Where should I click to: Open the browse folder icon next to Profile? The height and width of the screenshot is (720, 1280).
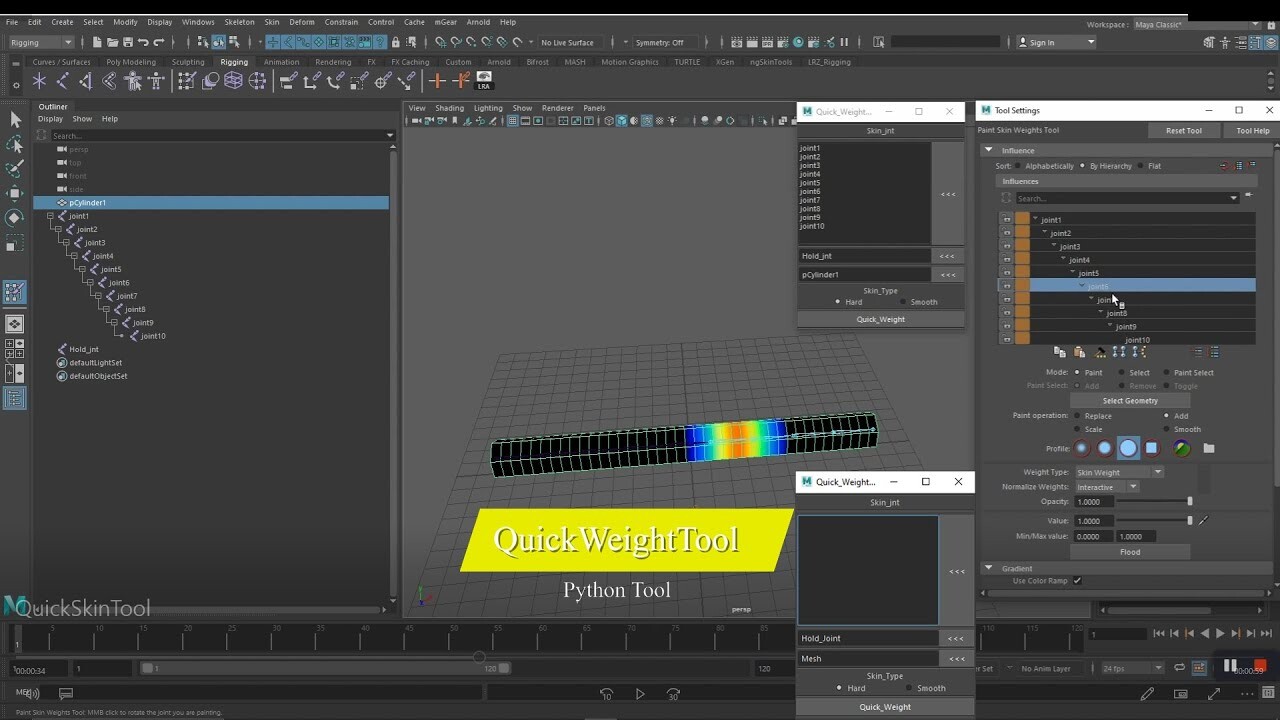(x=1209, y=448)
